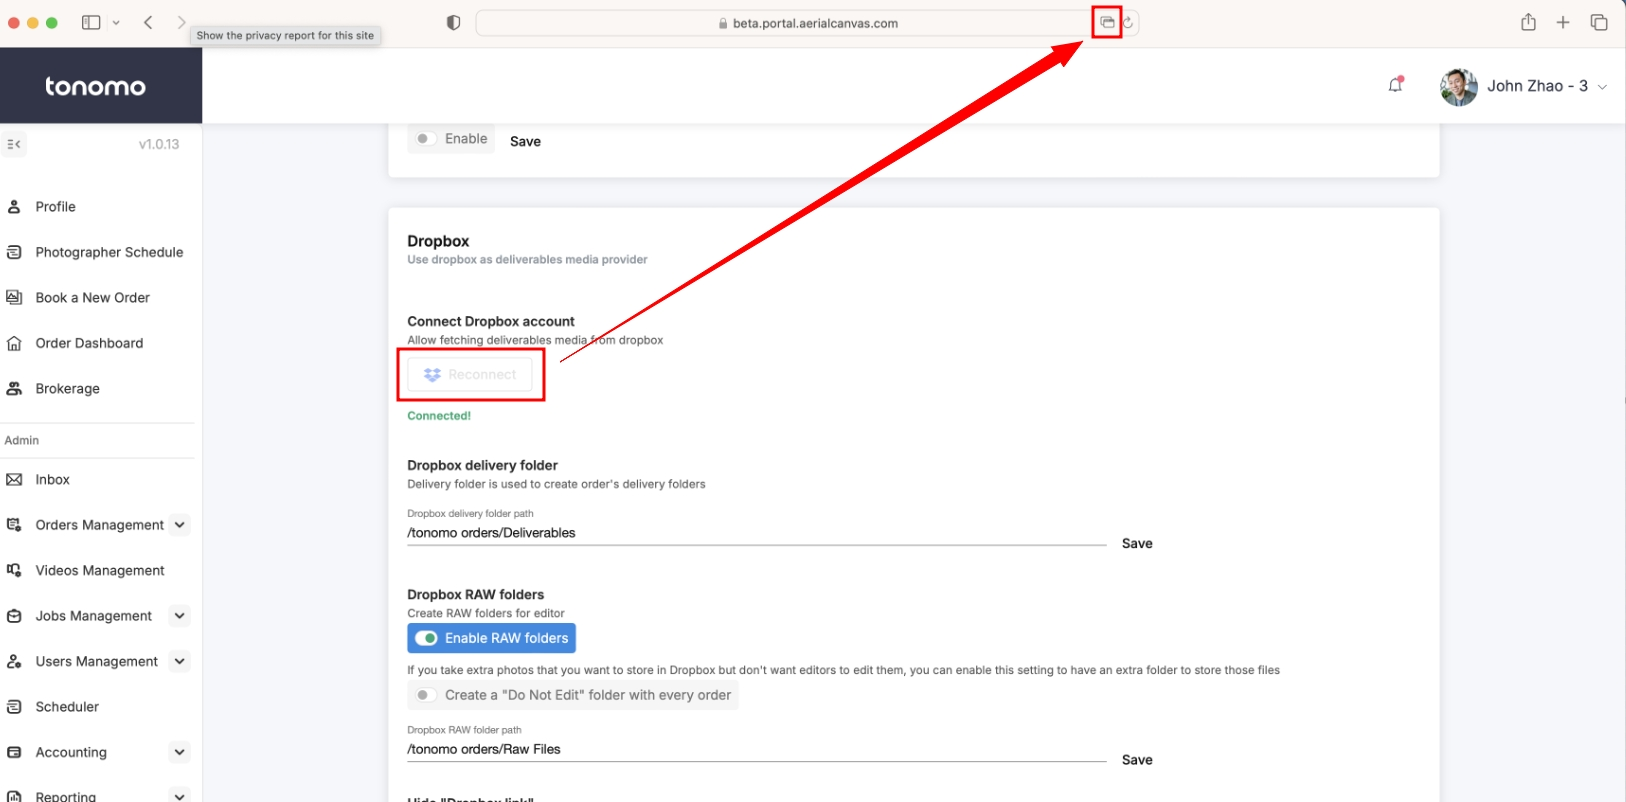The image size is (1626, 802).
Task: Open Photographer Schedule in sidebar
Action: (x=109, y=252)
